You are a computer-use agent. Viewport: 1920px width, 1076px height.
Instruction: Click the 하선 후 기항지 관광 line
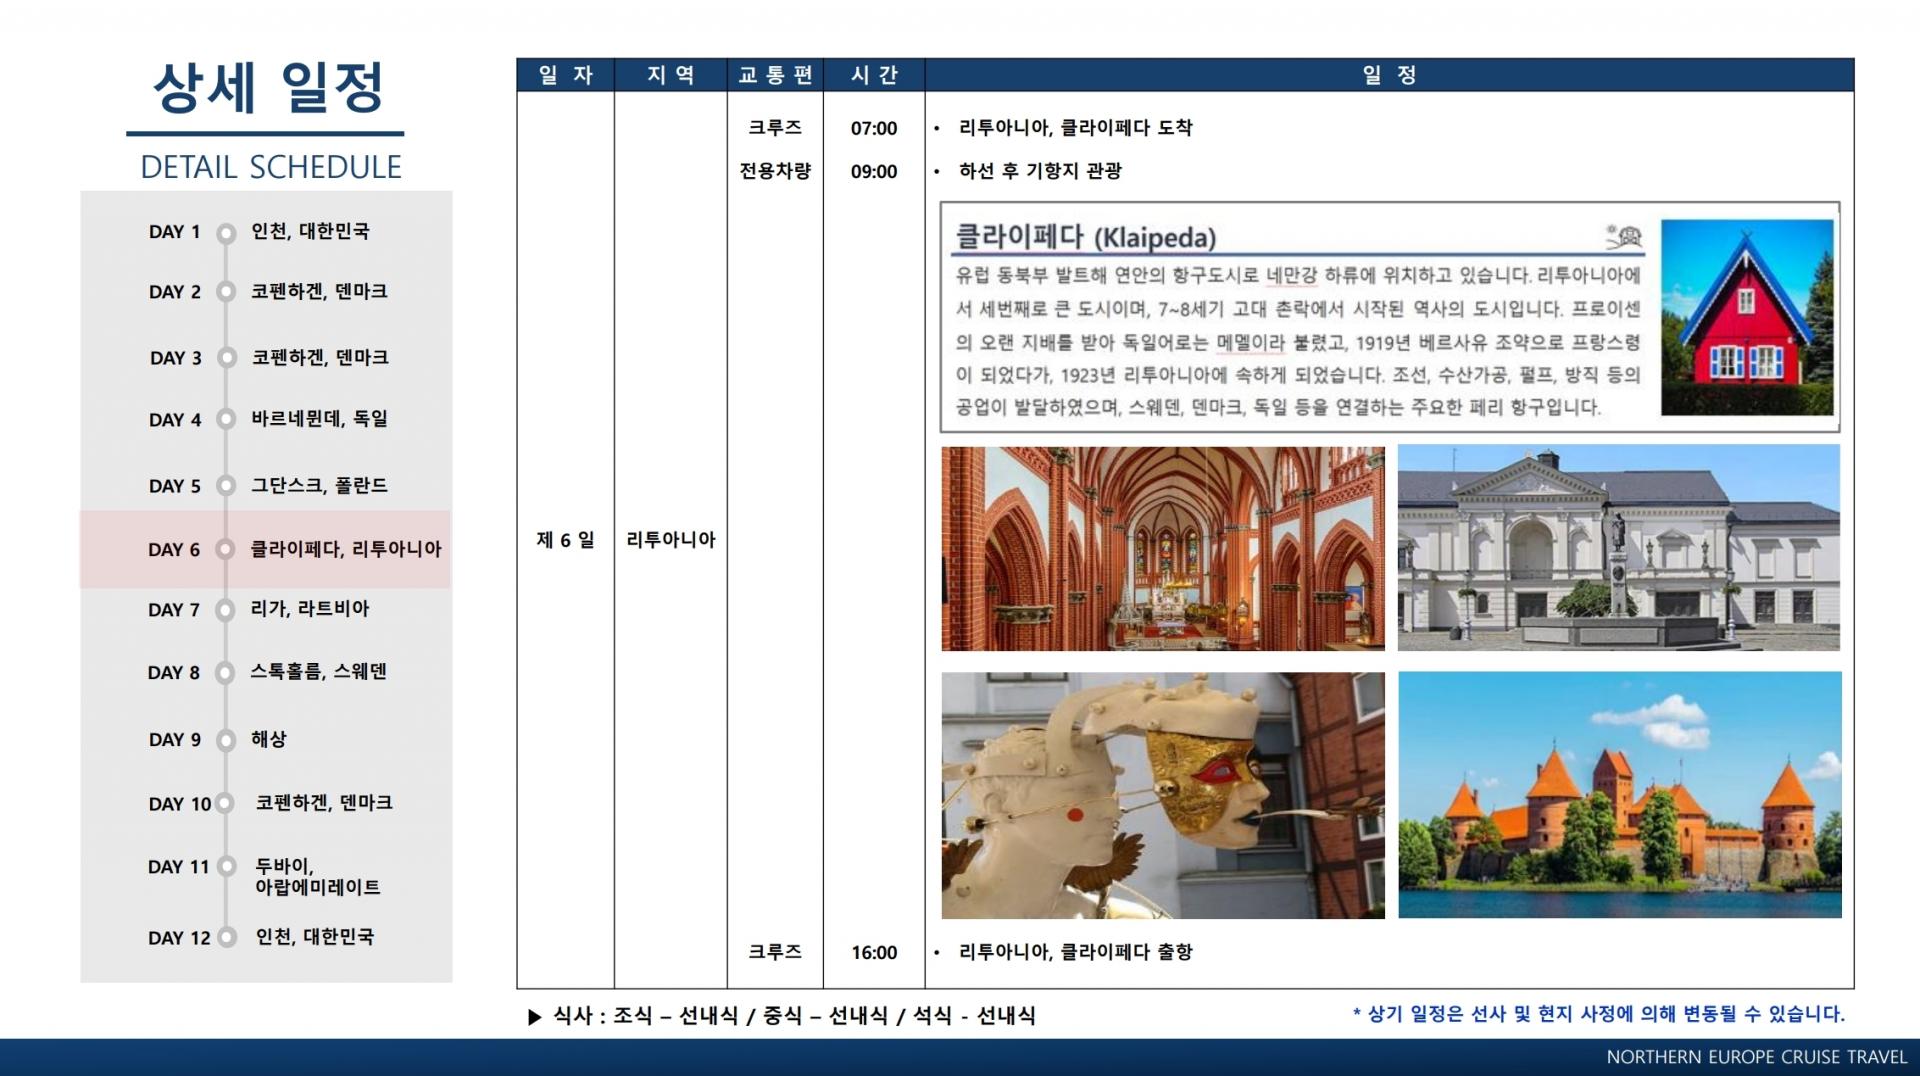tap(1040, 171)
